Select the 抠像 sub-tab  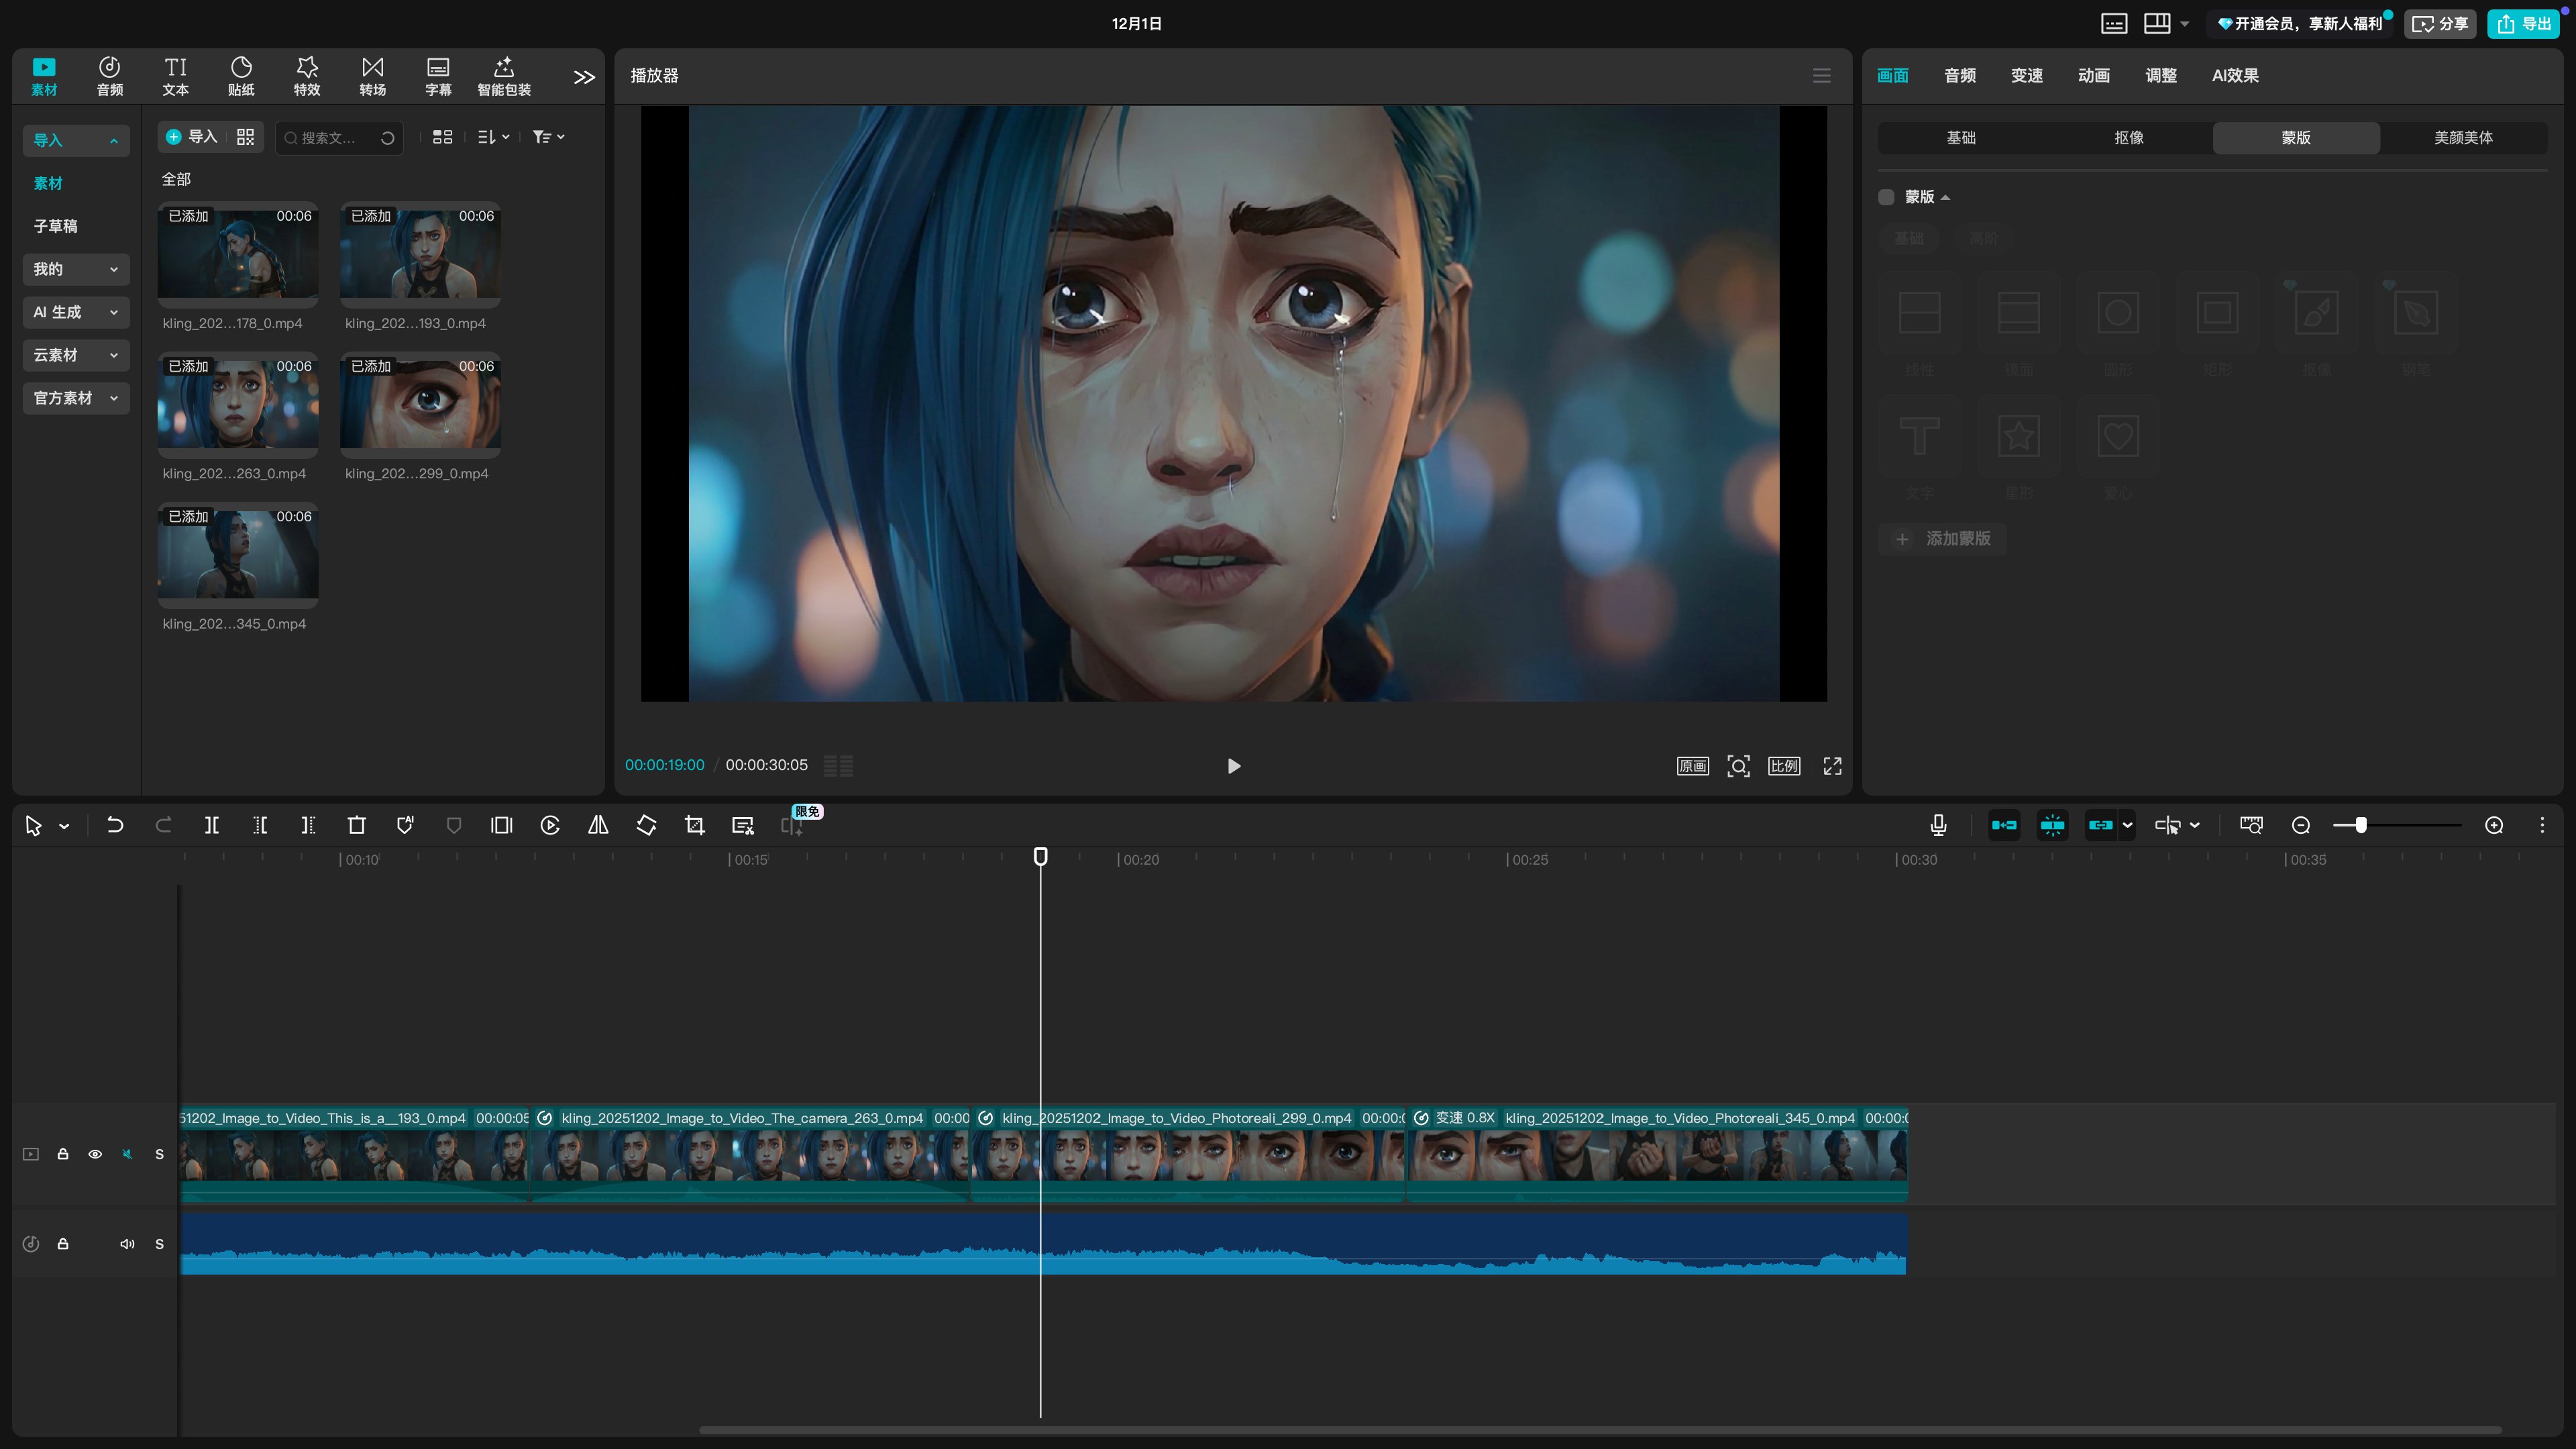pos(2129,138)
